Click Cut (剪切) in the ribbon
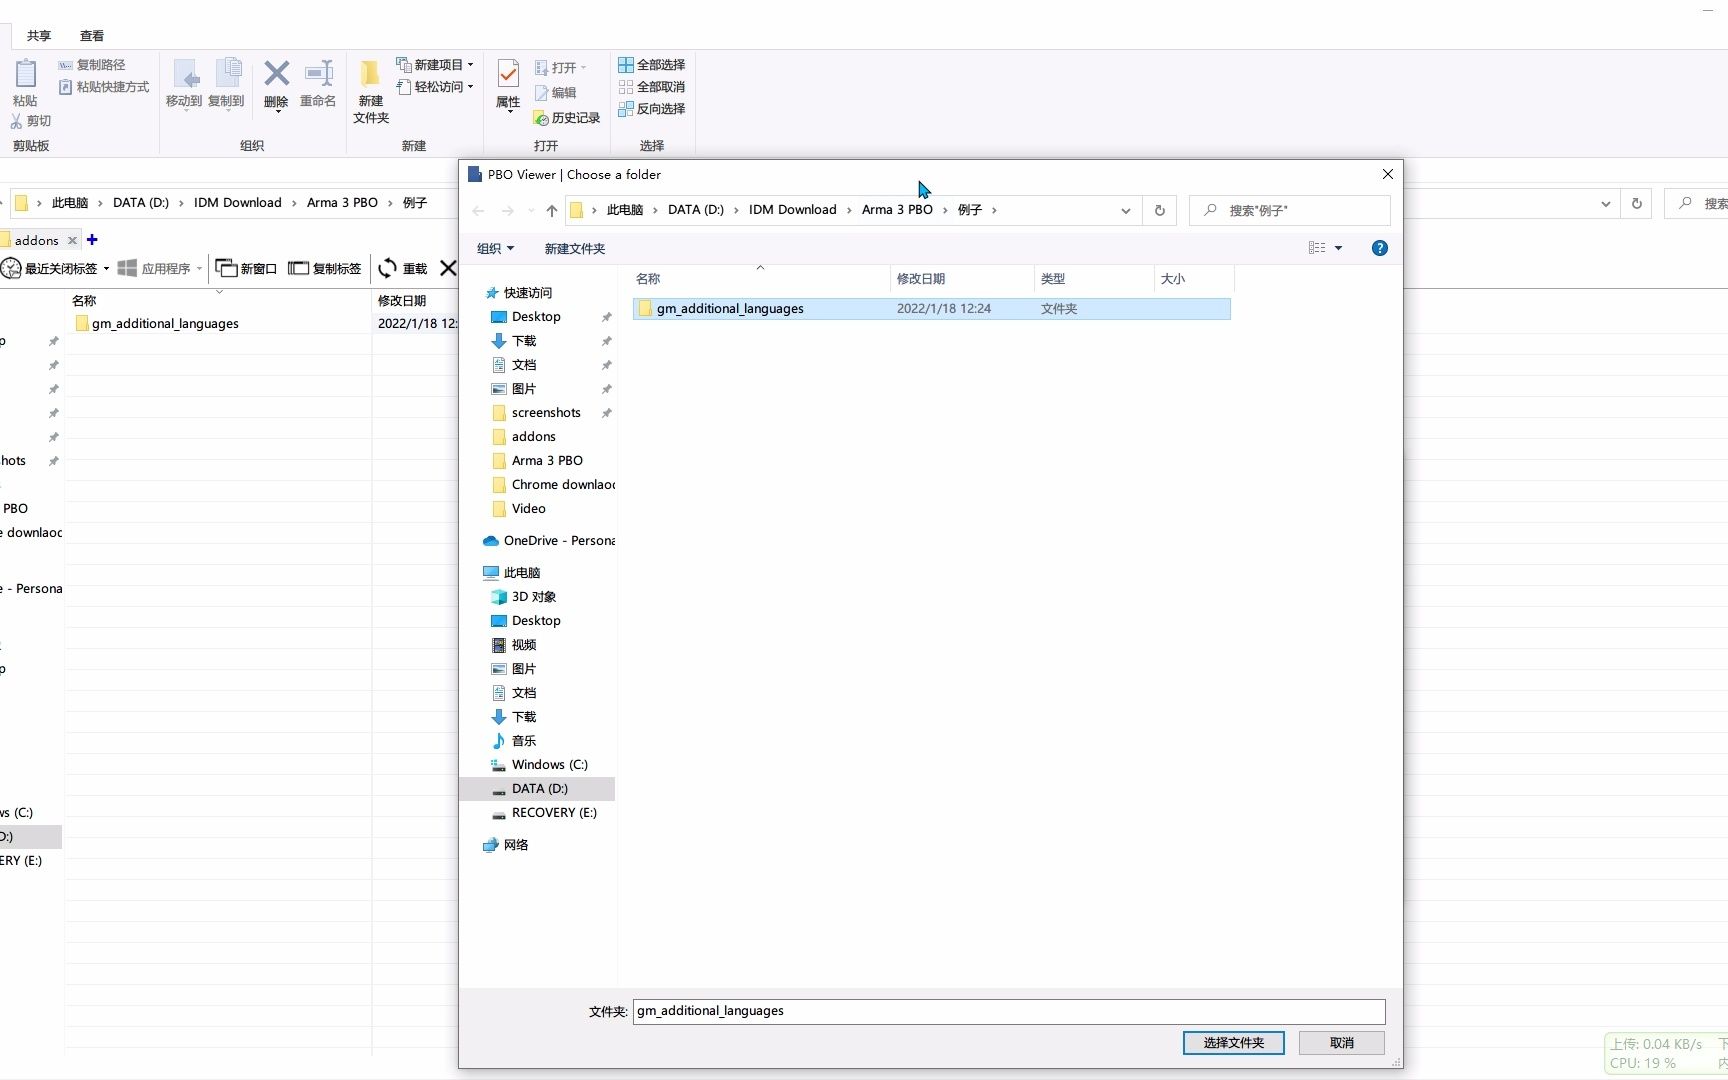Screen dimensions: 1728x1080 click(31, 121)
